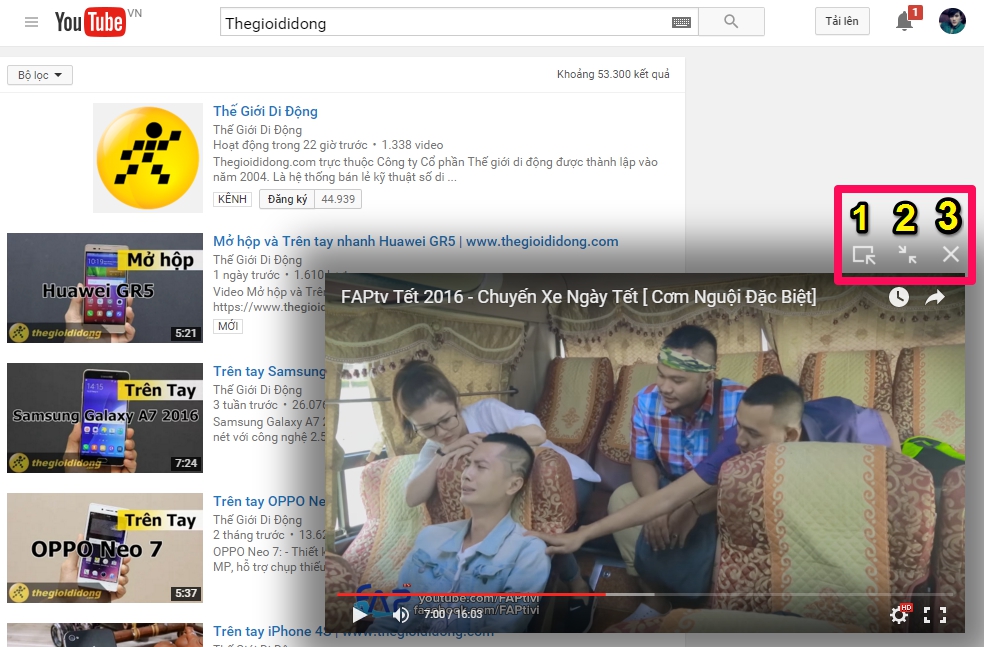
Task: Click channel name under Huawei GR5 video
Action: tap(257, 260)
